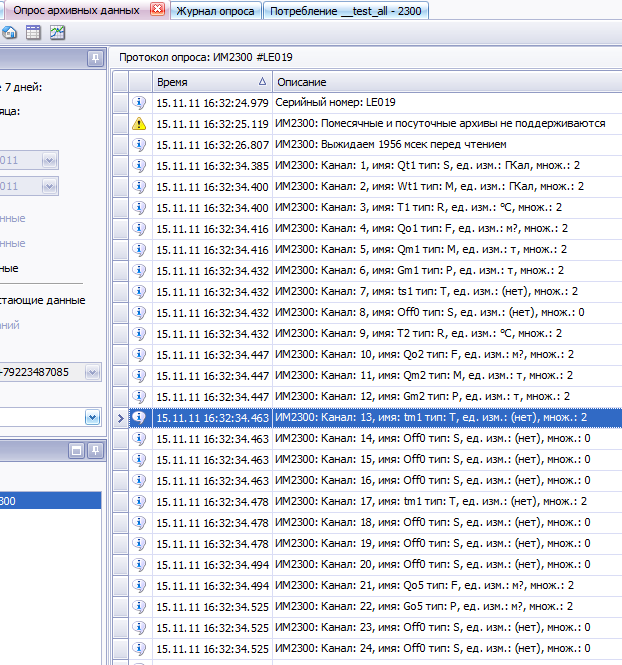
Task: Click info icon of Канал: 9 row
Action: (x=139, y=333)
